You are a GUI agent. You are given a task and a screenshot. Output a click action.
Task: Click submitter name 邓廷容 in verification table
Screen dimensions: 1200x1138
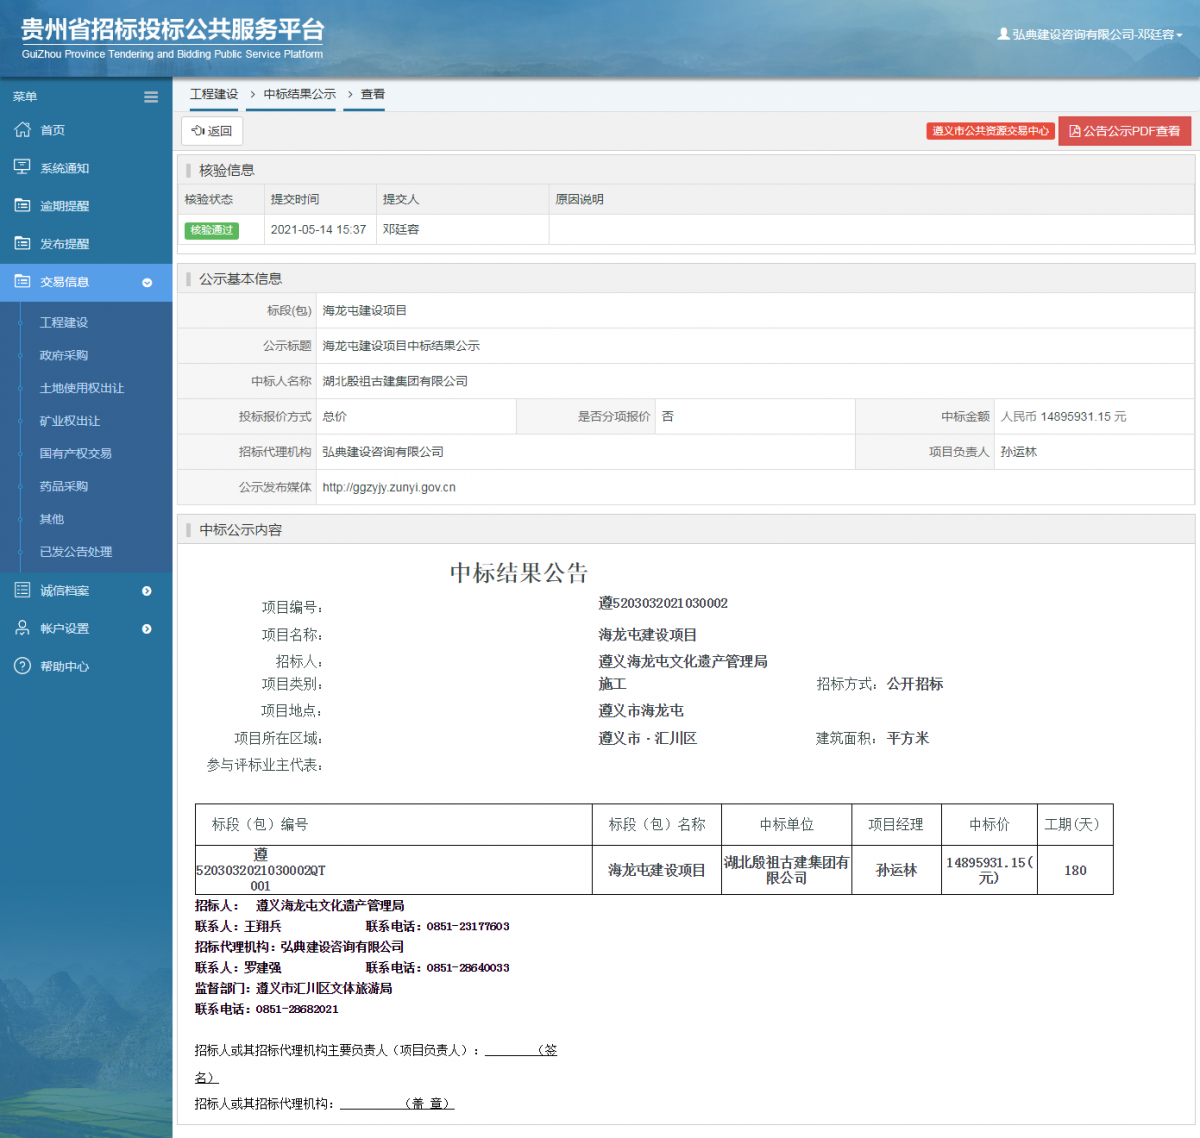point(401,230)
